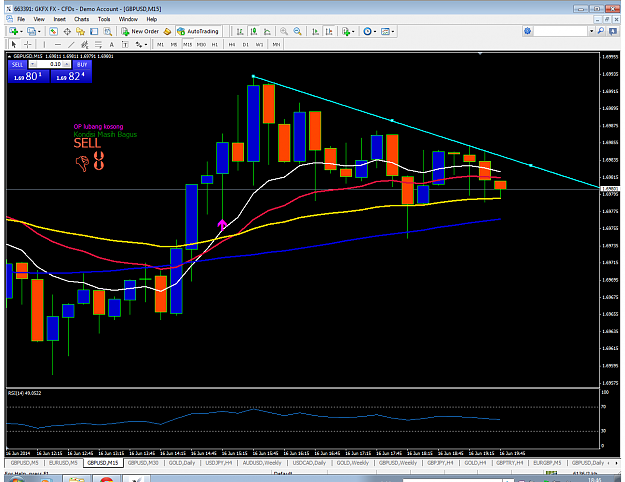Select the cursor arrow tool
The width and height of the screenshot is (625, 482).
(x=14, y=44)
